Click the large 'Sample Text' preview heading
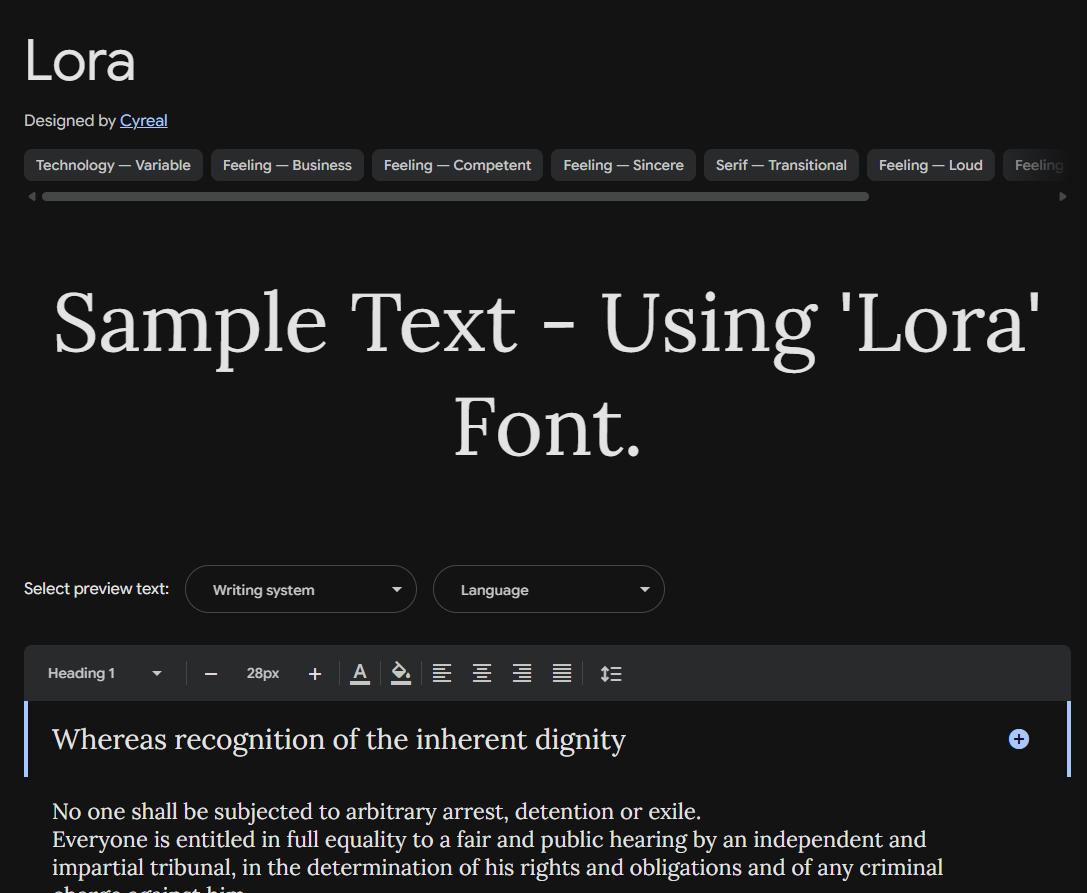 (547, 374)
